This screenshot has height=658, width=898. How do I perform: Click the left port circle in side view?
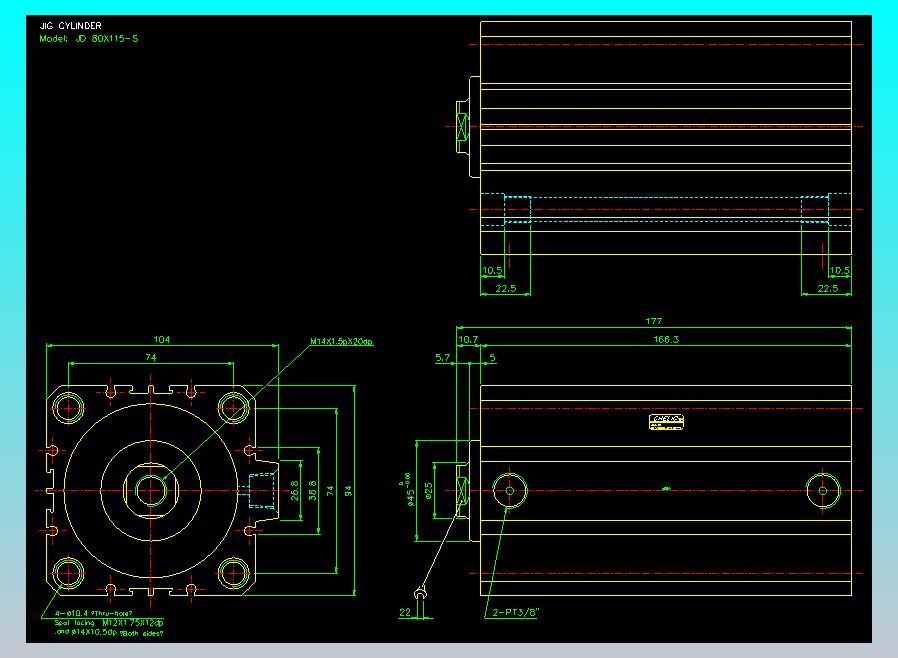511,490
